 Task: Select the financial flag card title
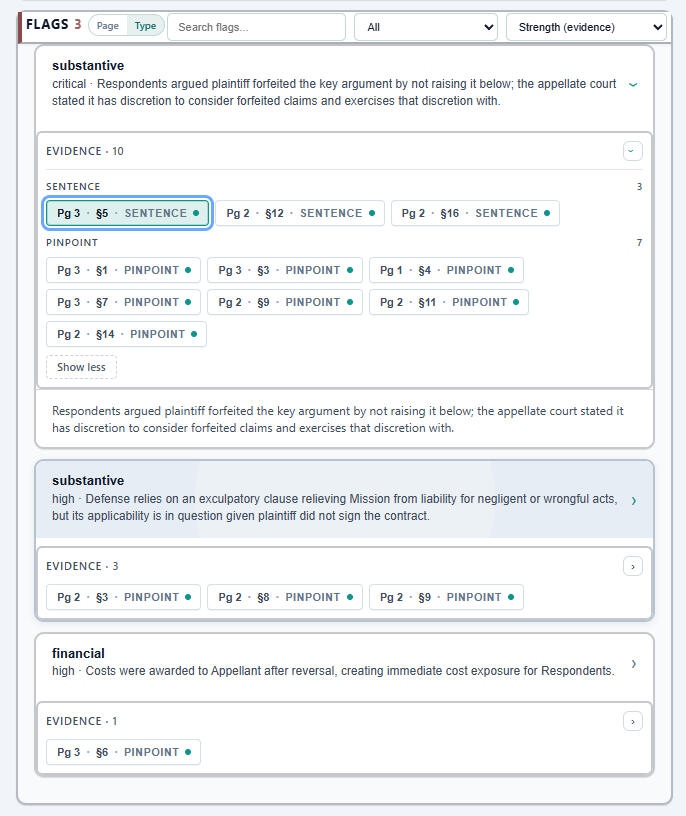click(x=78, y=653)
